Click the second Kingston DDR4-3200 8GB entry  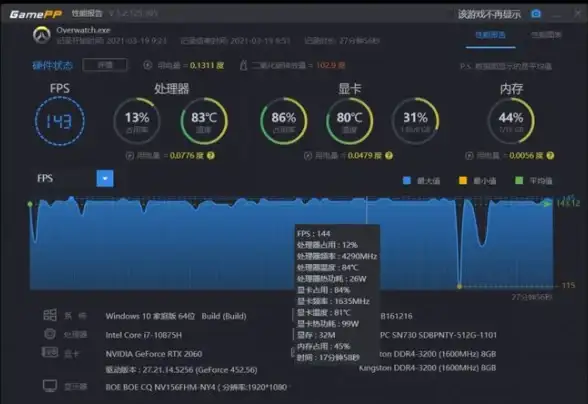tap(428, 368)
